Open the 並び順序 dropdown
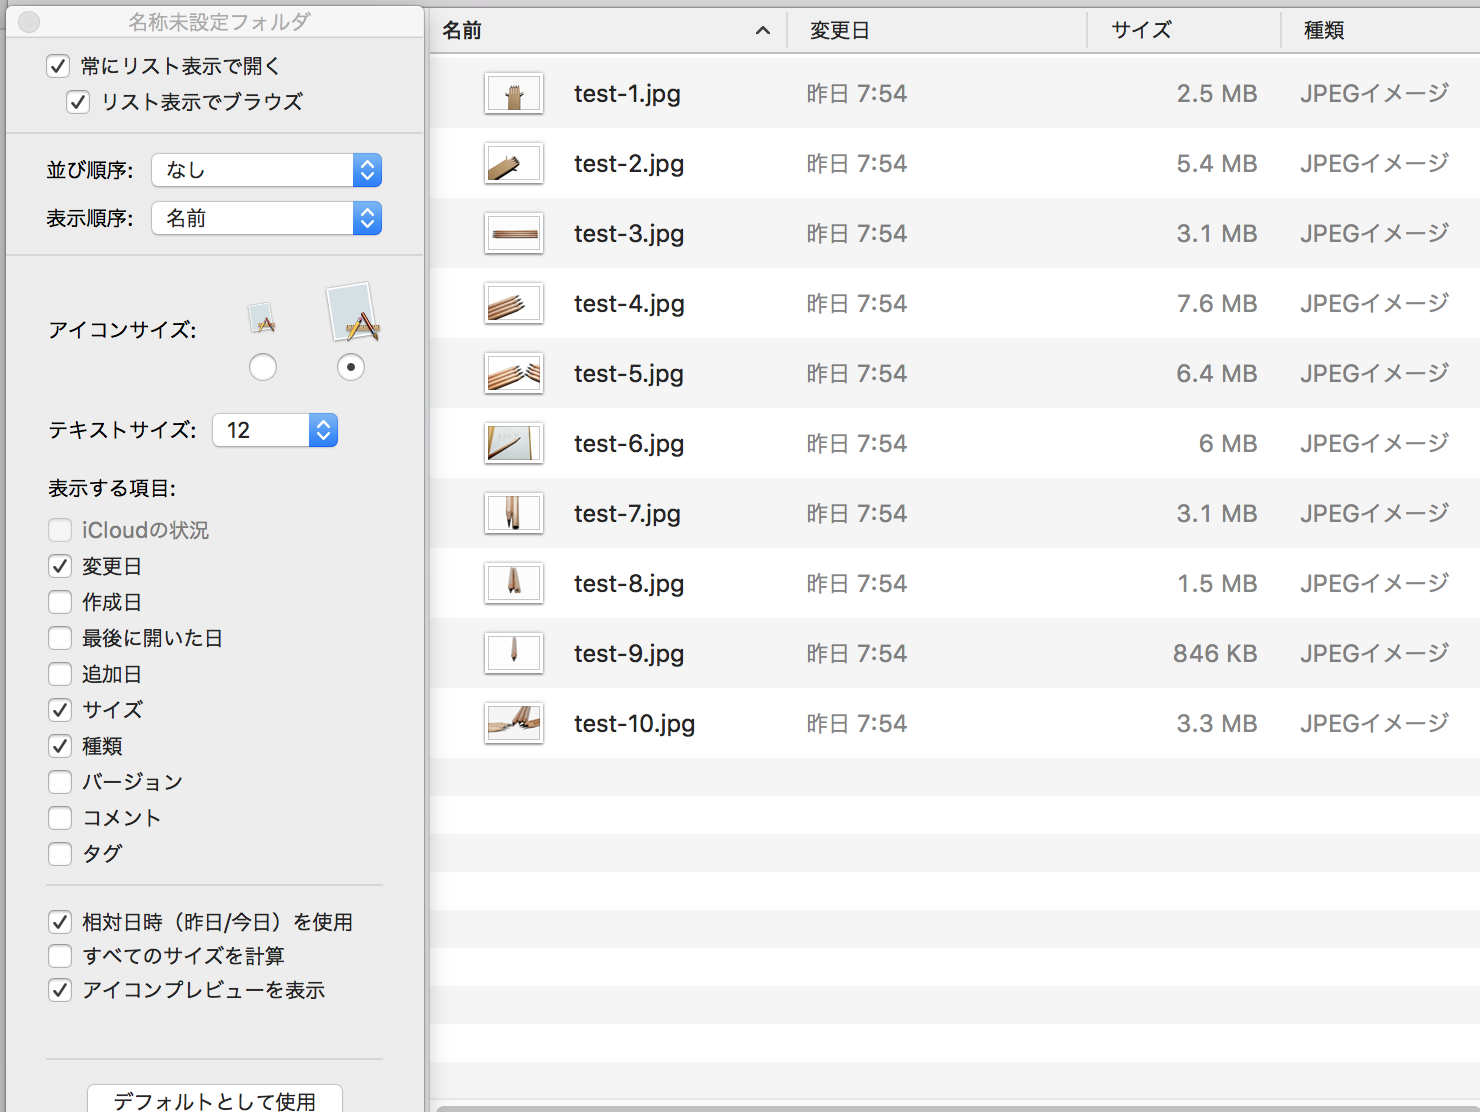The image size is (1480, 1112). pos(266,170)
